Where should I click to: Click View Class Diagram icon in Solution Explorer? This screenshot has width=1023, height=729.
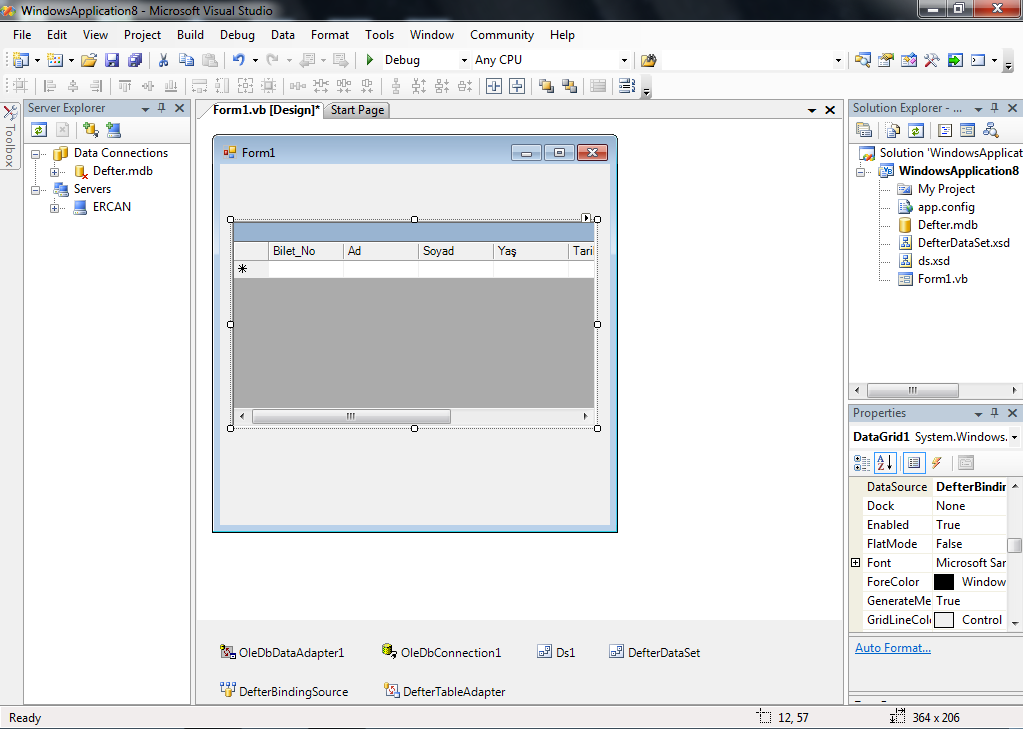[990, 130]
